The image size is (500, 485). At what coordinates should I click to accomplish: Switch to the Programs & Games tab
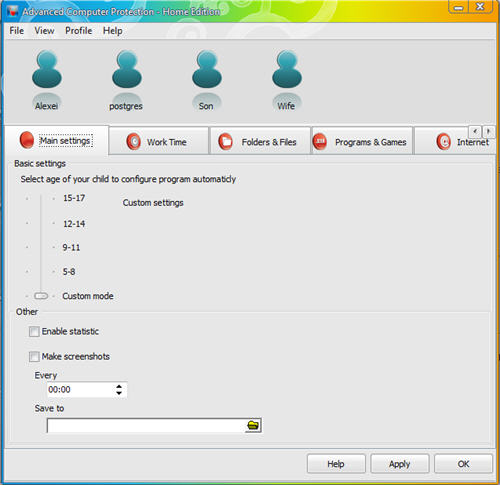click(362, 142)
